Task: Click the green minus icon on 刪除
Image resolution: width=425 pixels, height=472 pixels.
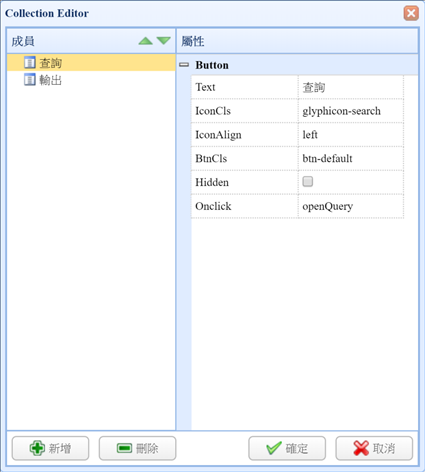Action: tap(125, 448)
